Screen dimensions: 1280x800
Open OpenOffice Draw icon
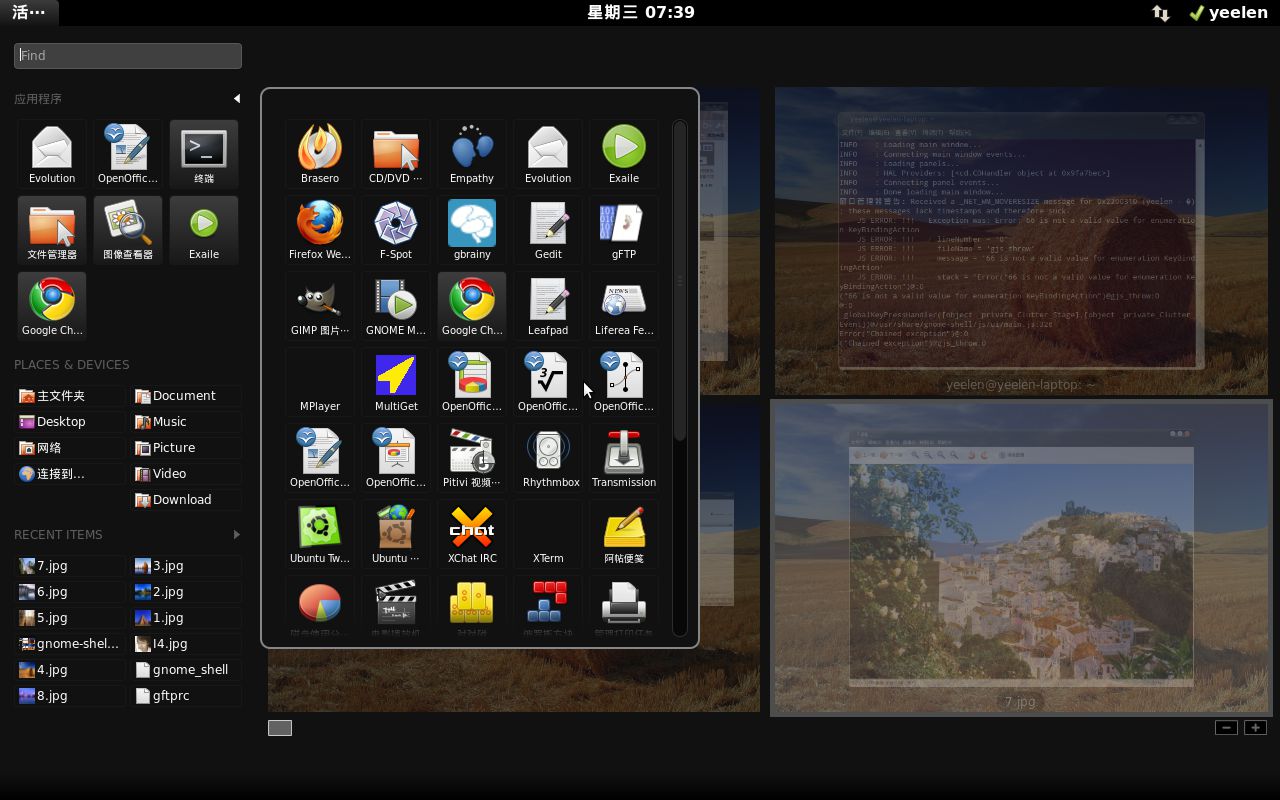coord(624,382)
